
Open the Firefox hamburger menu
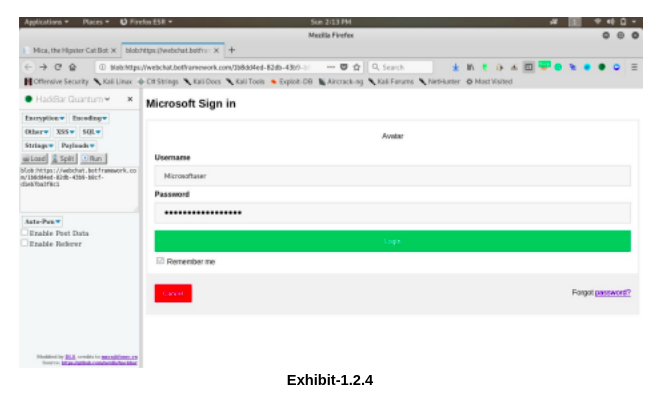pyautogui.click(x=634, y=67)
